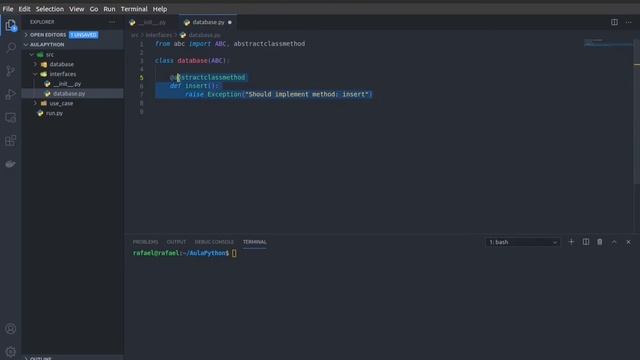Select the Terminal panel tab
640x360 pixels.
coord(255,242)
